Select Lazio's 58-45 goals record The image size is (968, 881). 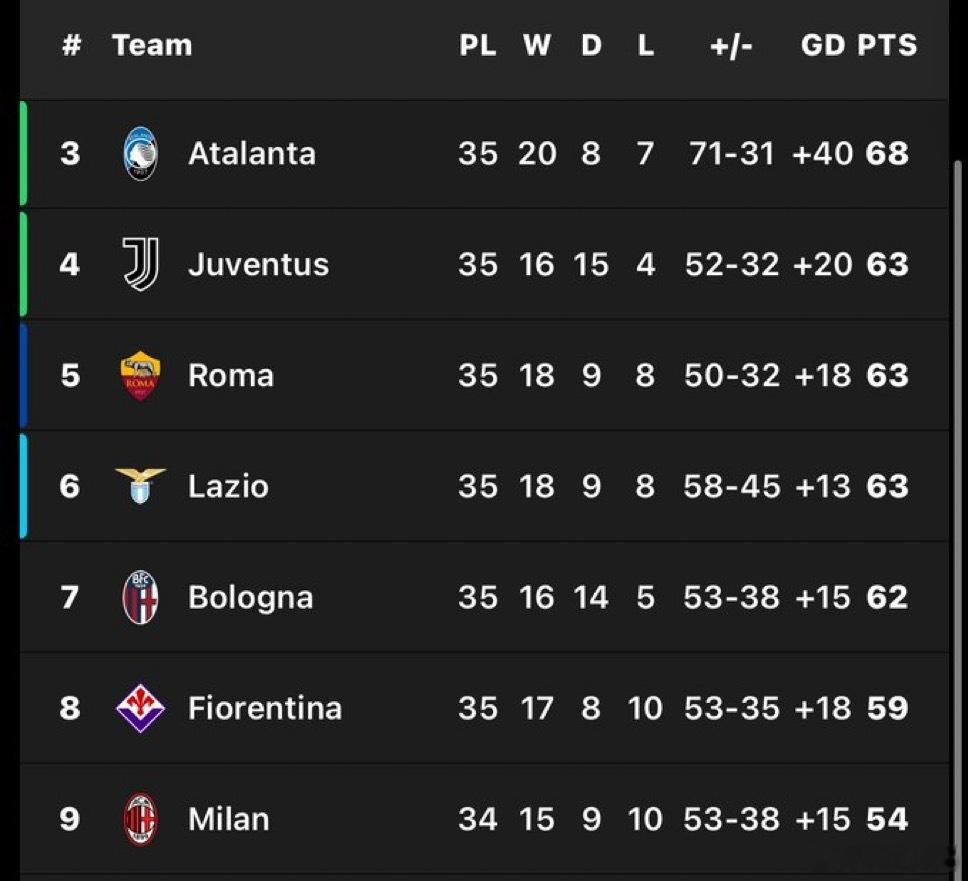tap(732, 486)
